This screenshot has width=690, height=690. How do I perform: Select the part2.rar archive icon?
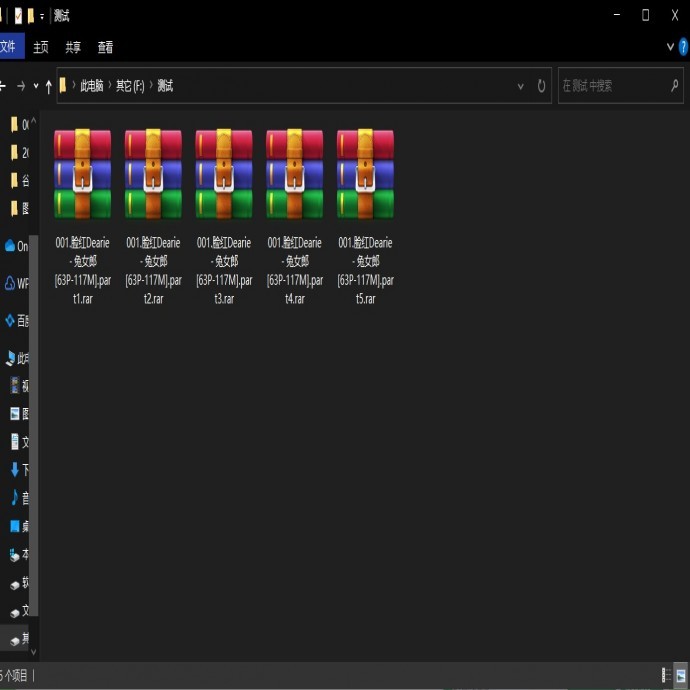point(153,174)
